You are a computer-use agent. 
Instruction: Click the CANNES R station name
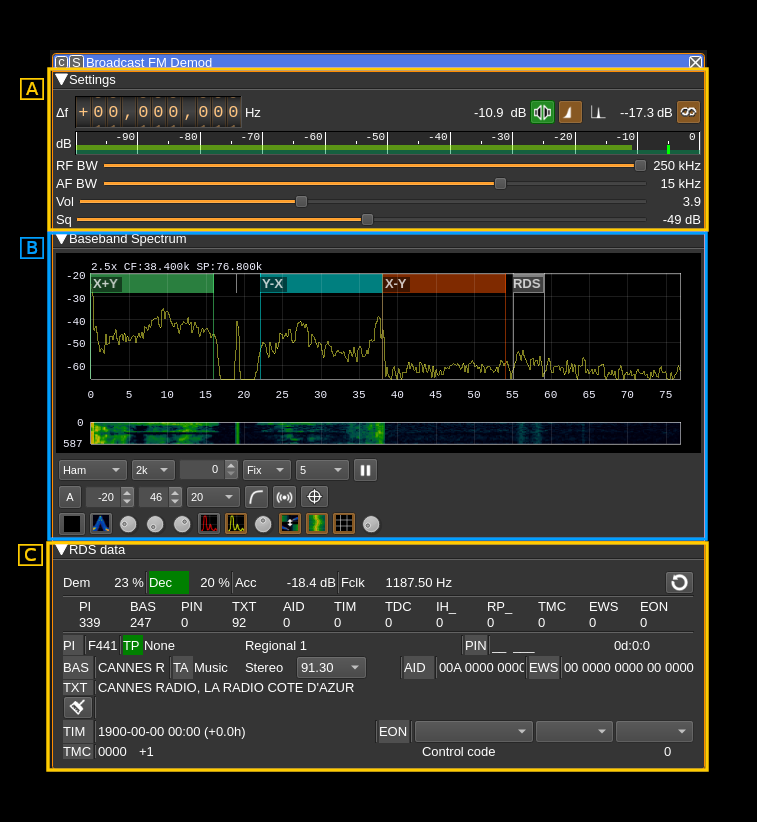point(131,668)
